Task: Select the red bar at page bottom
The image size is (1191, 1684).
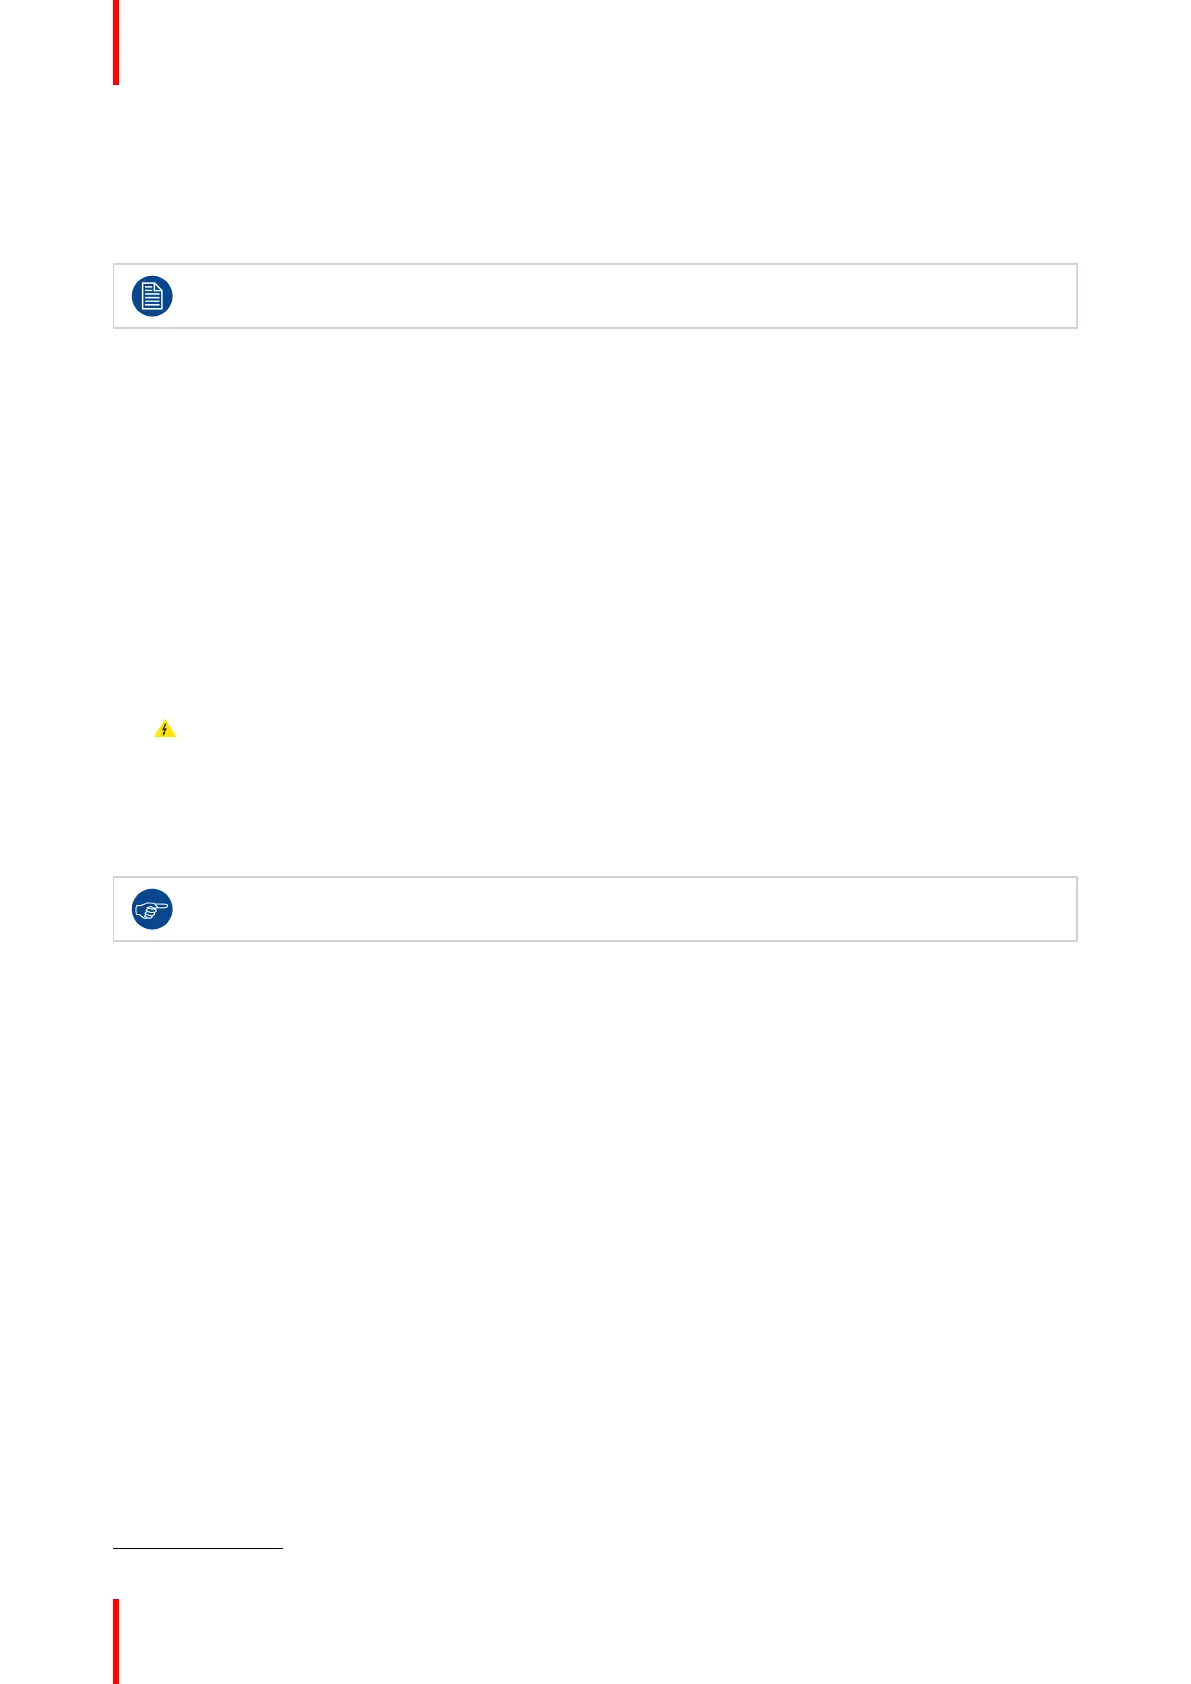Action: point(116,1641)
